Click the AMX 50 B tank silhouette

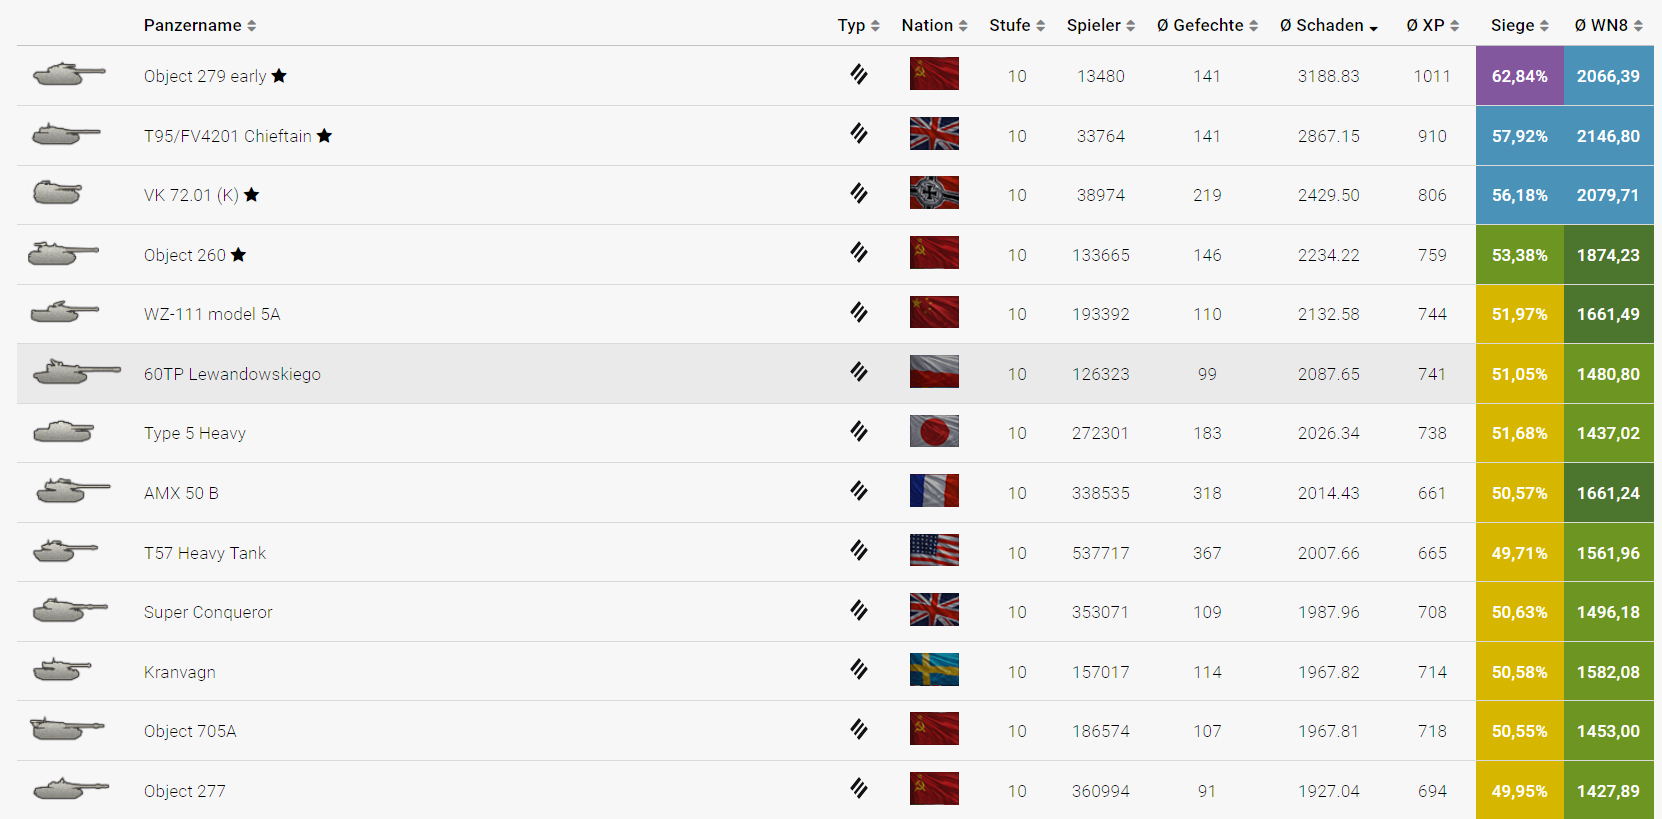pyautogui.click(x=73, y=491)
